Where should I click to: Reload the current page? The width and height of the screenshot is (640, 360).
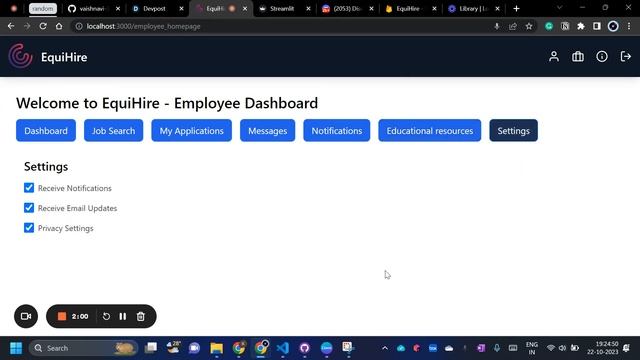43,26
